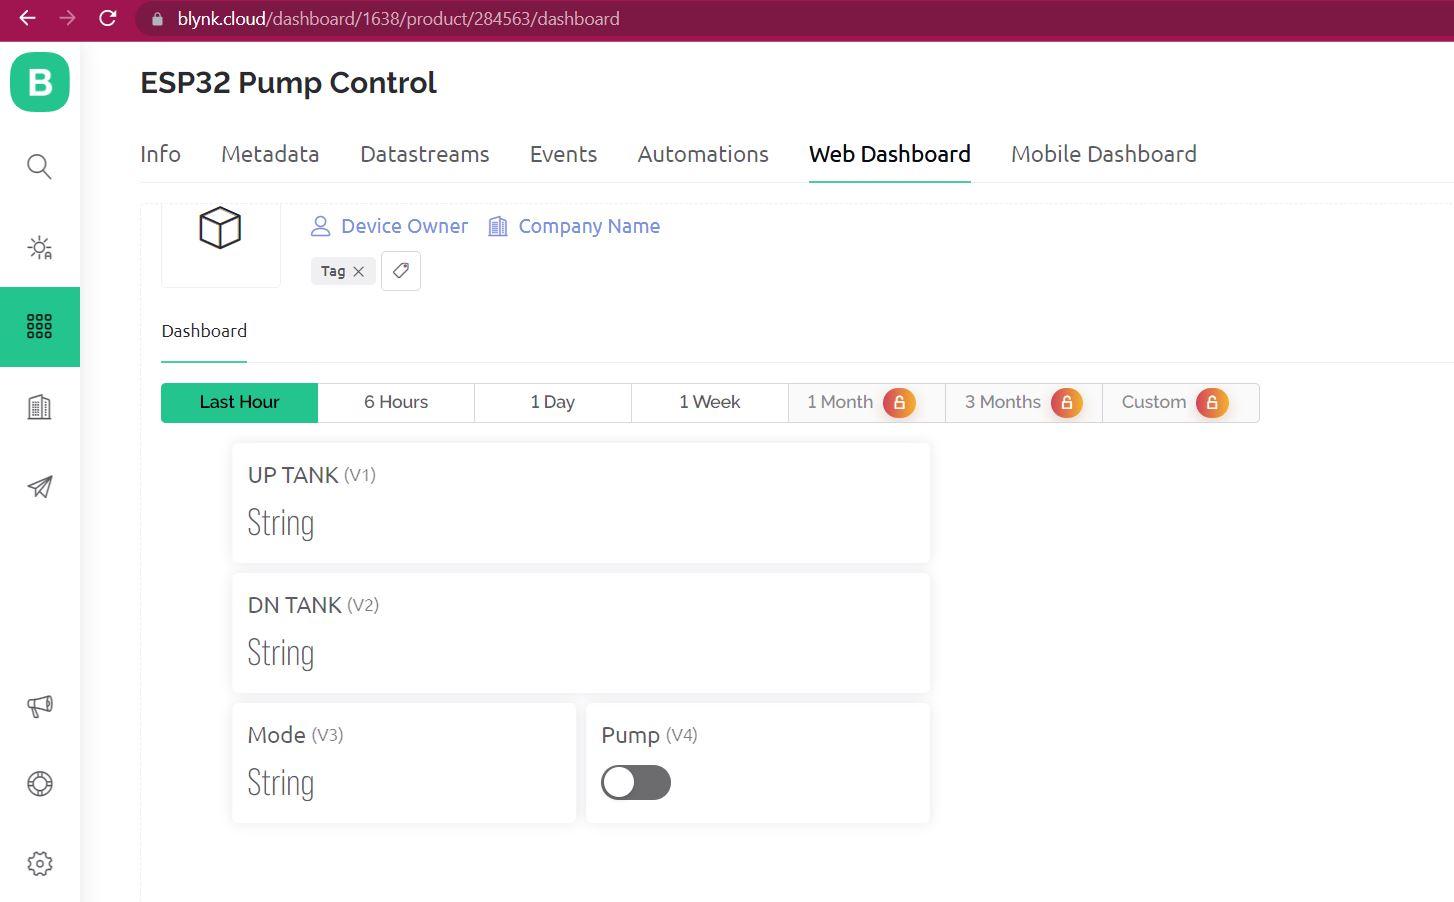1454x902 pixels.
Task: Click the Blynk logo icon
Action: (40, 82)
